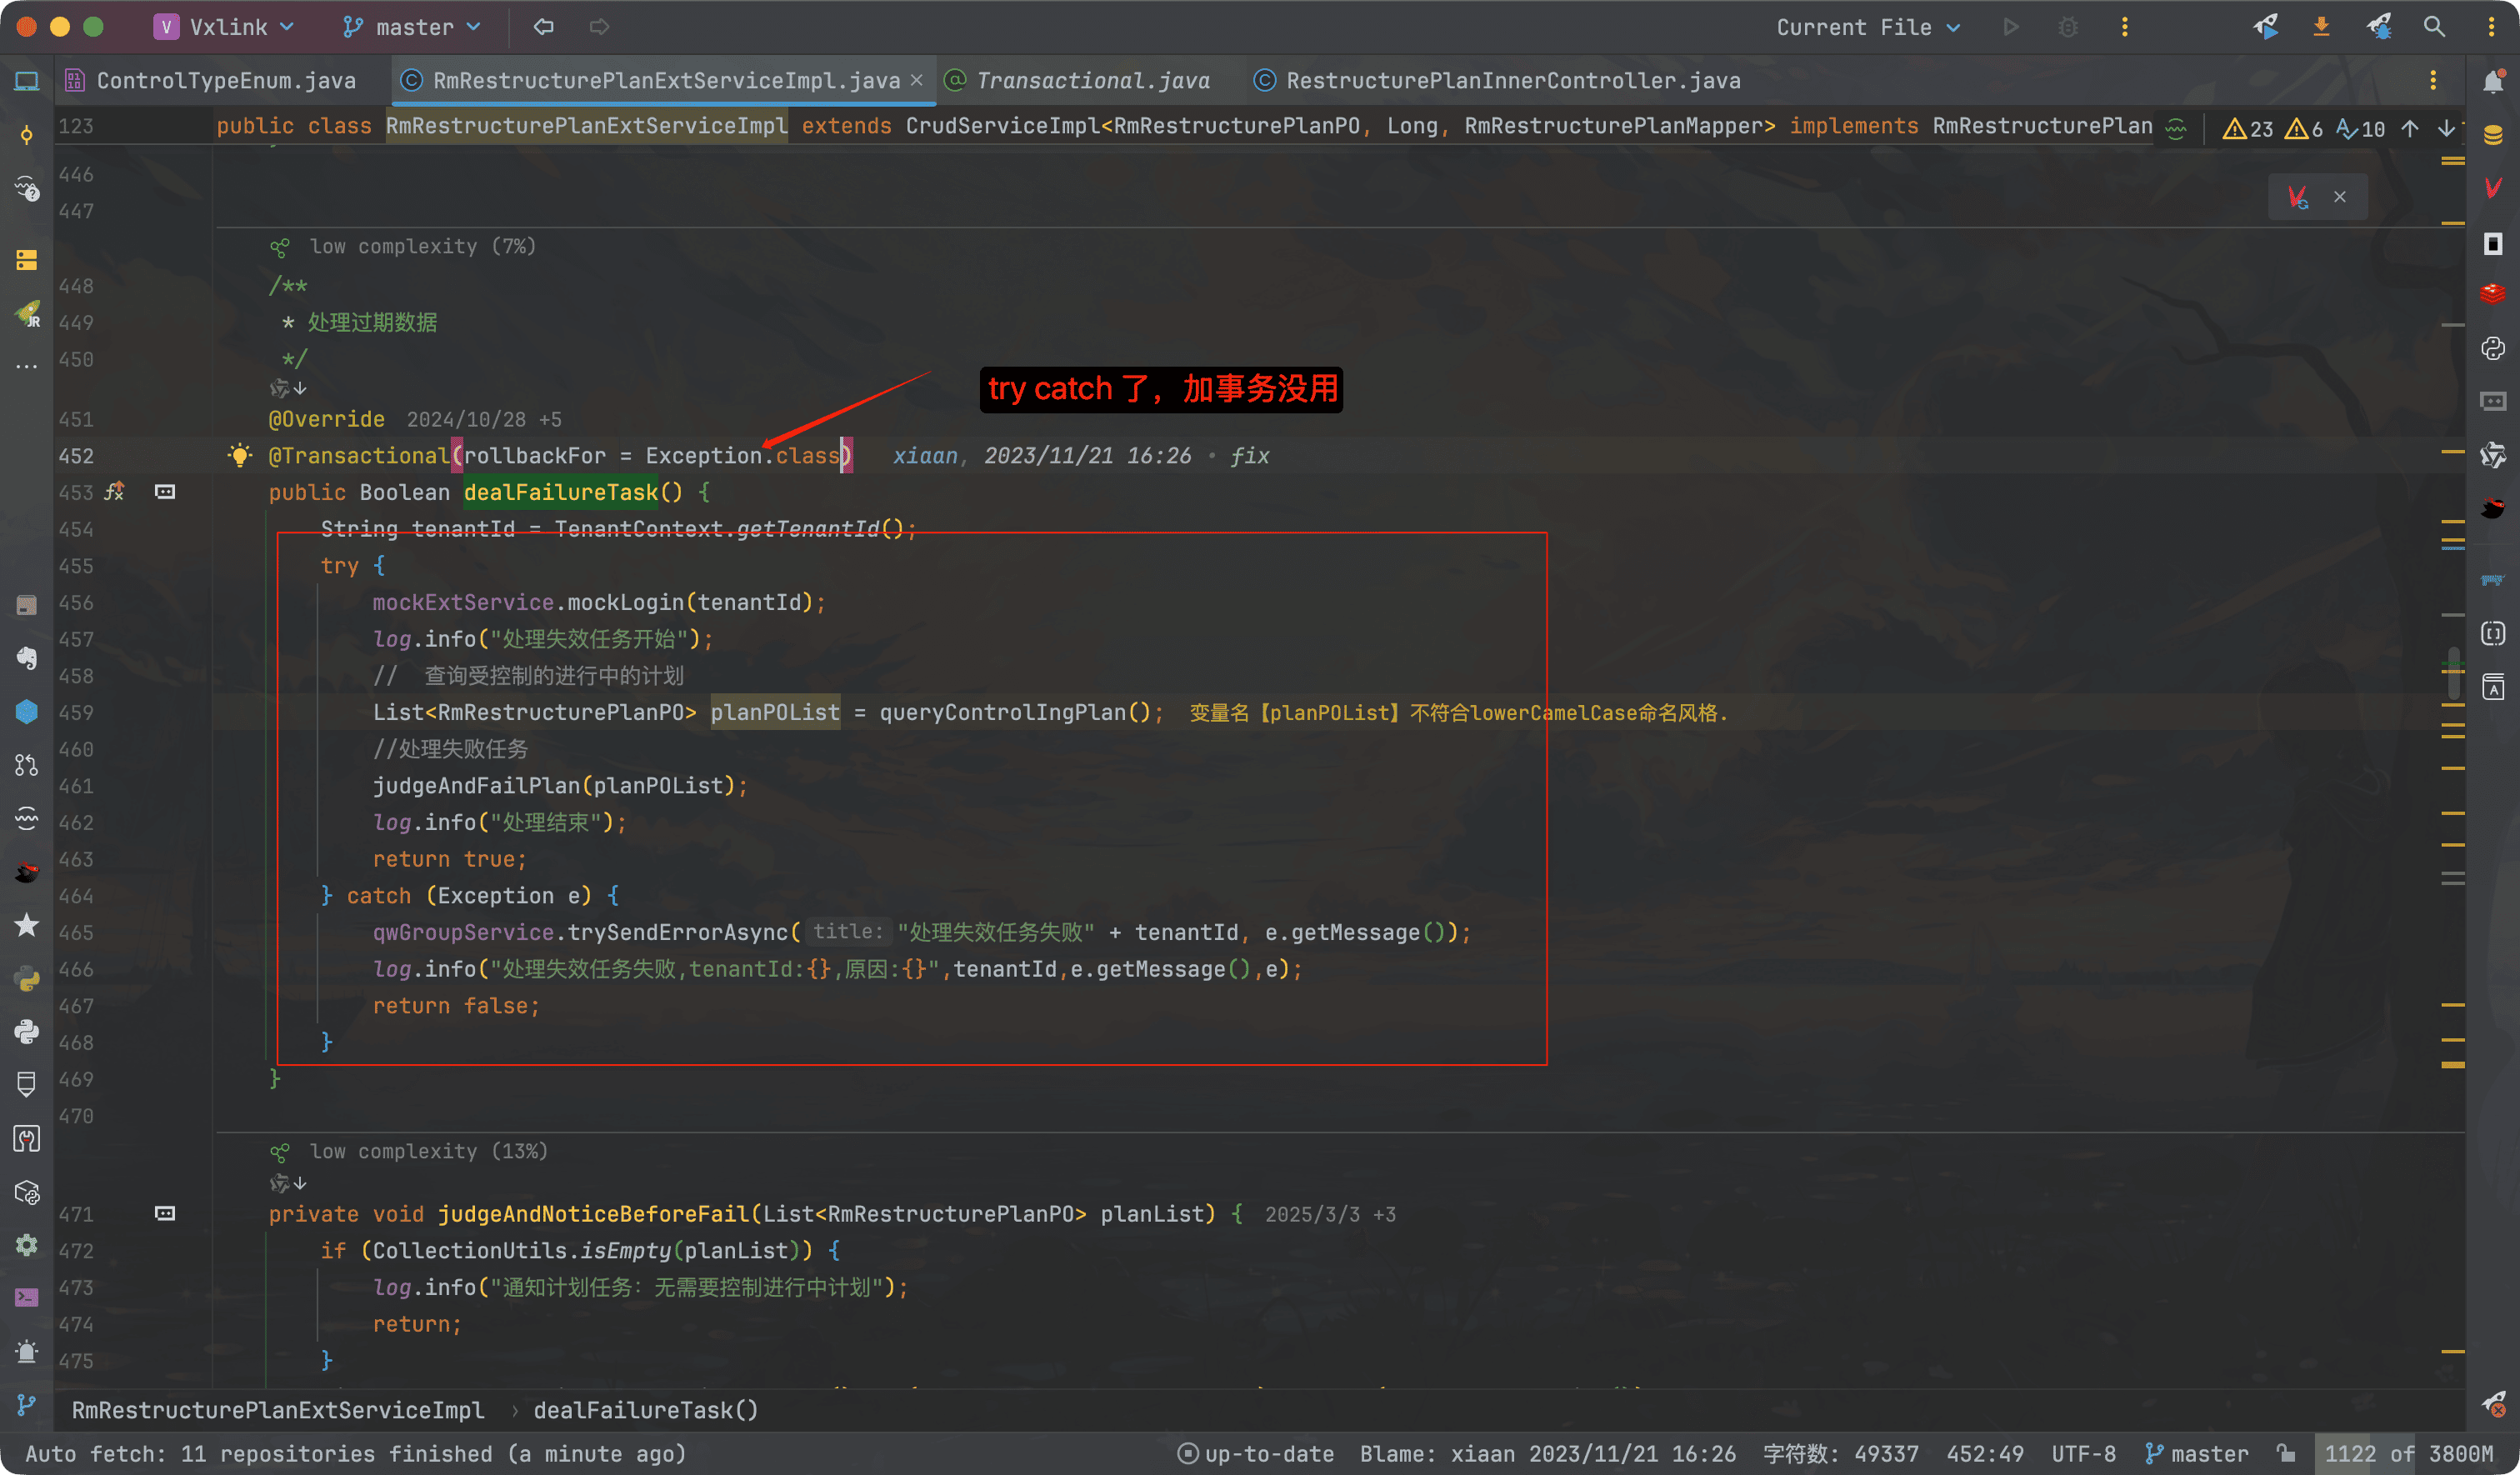Viewport: 2520px width, 1475px height.
Task: Open the yellow stacked-server tool window icon
Action: 27,260
